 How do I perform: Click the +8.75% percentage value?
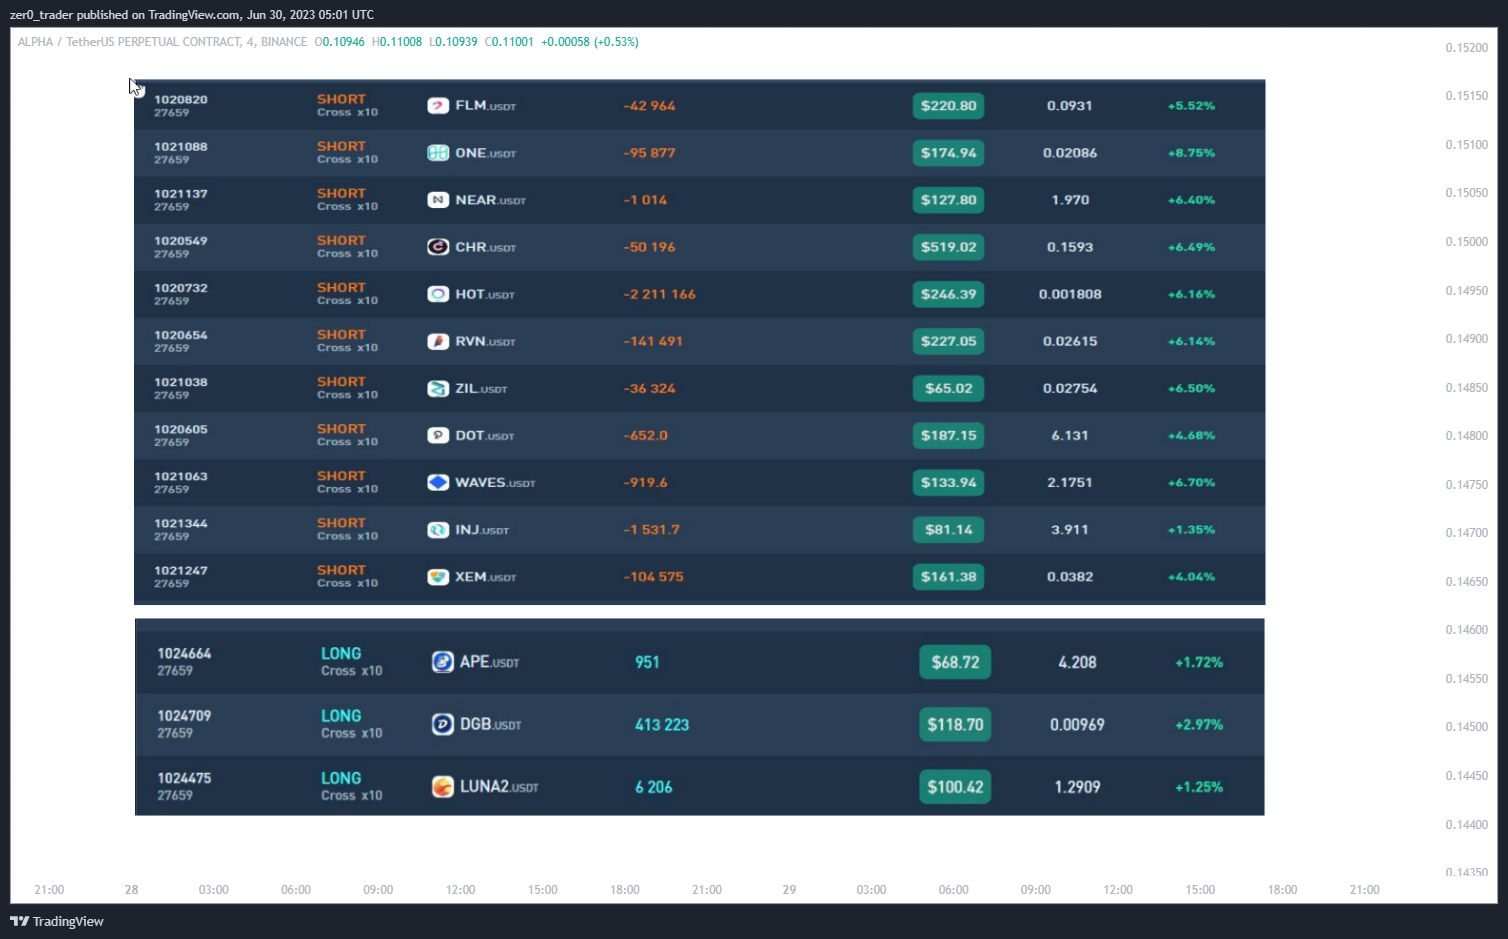click(1191, 153)
